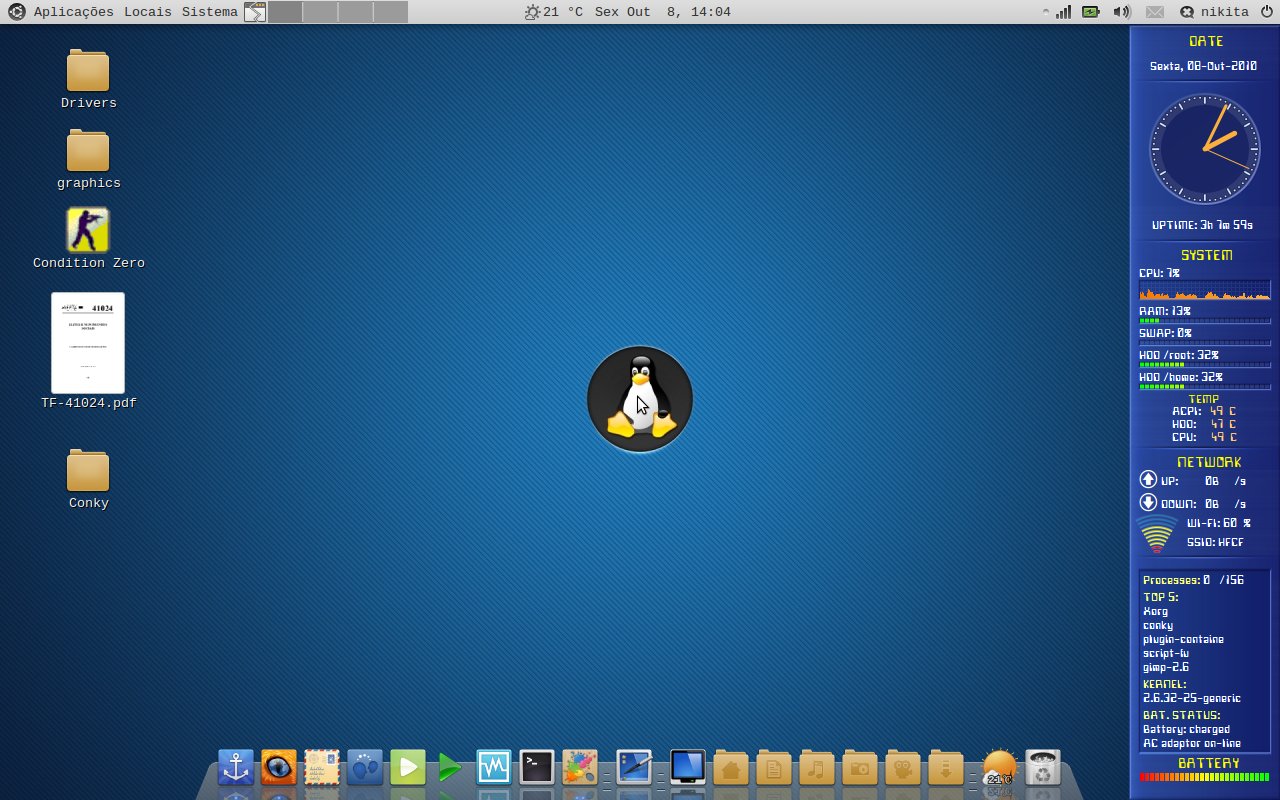The width and height of the screenshot is (1280, 800).
Task: Click the weather sun docklet
Action: click(x=1000, y=768)
